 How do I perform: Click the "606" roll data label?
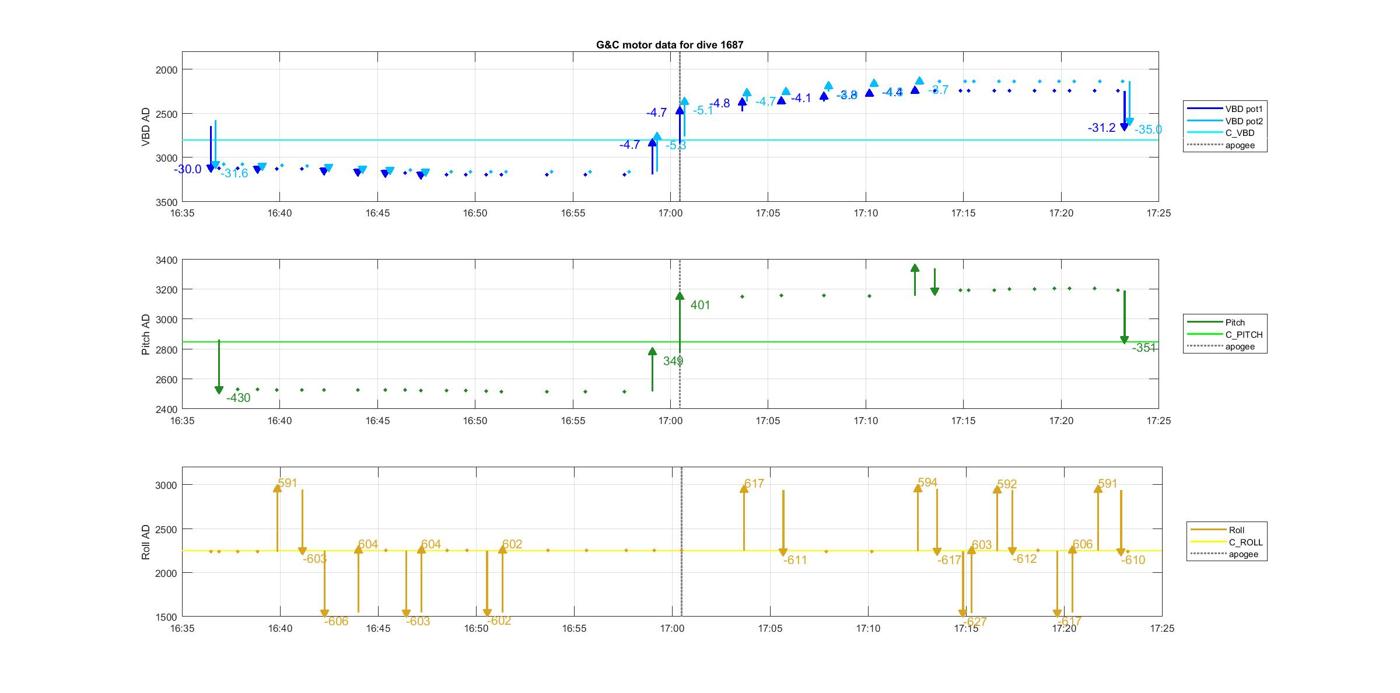click(1082, 545)
